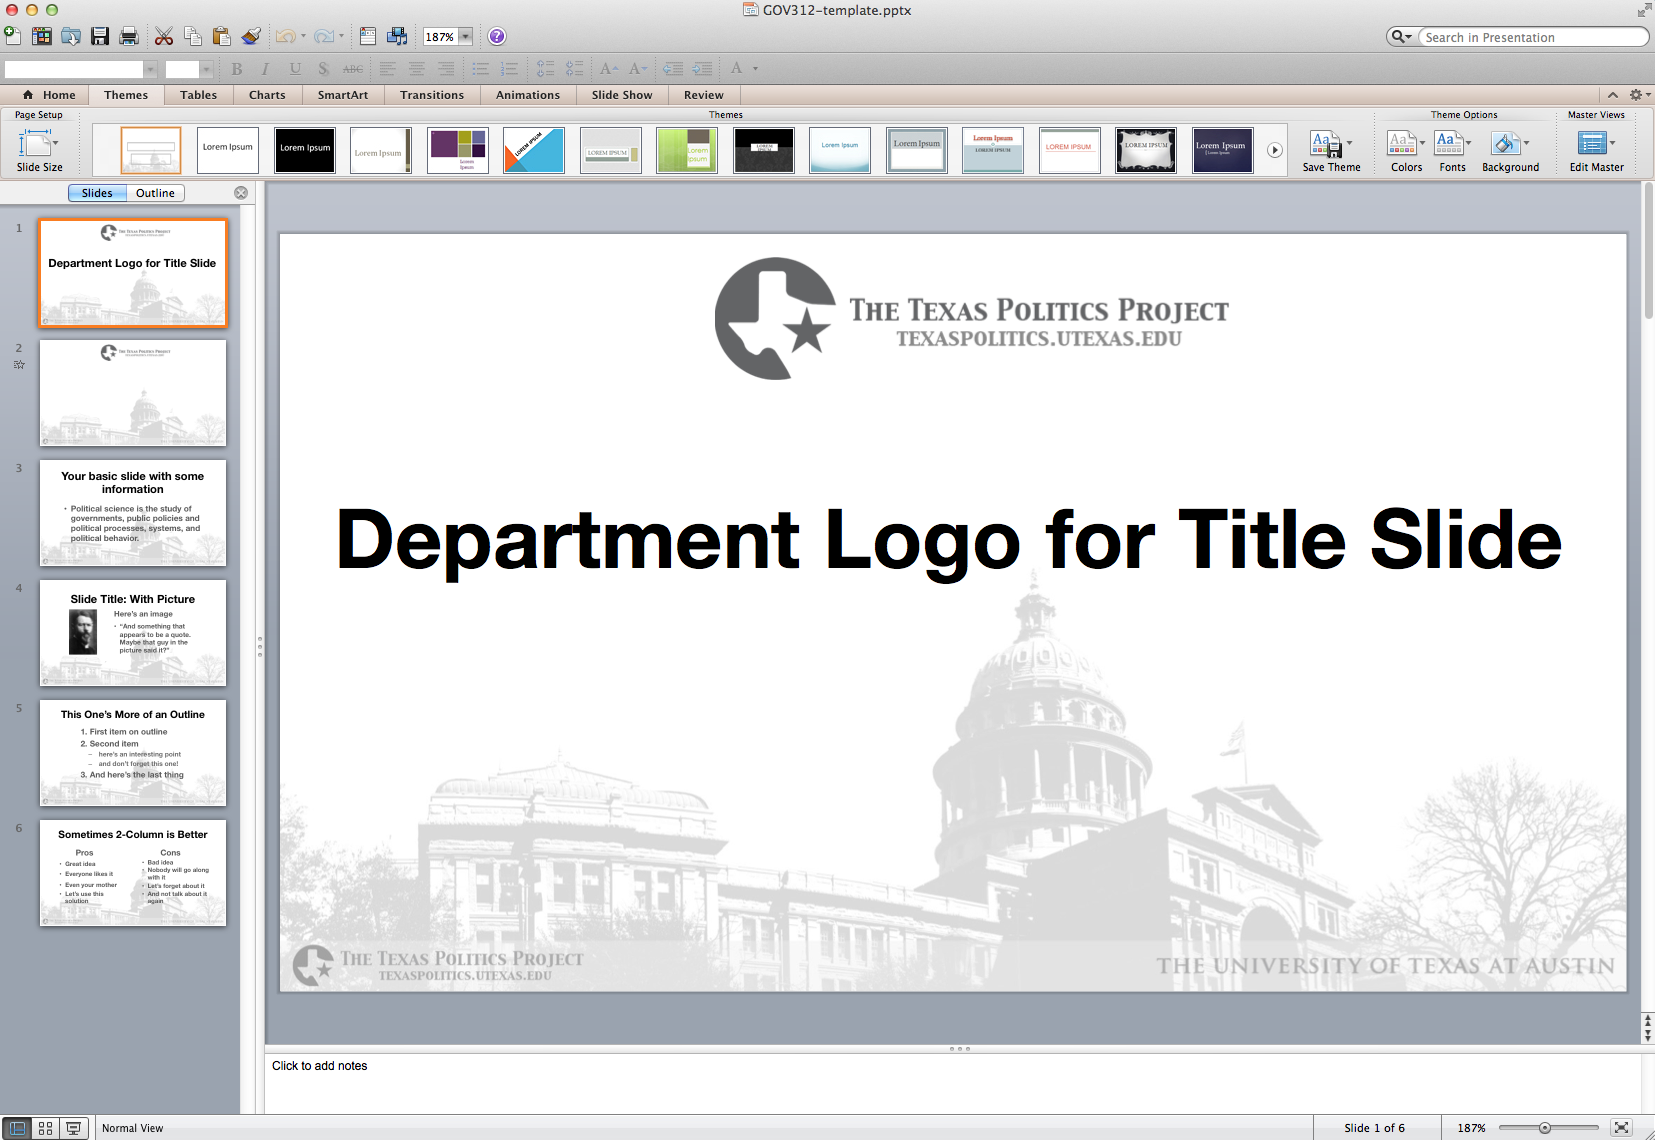Open Help with purple question mark
This screenshot has height=1140, width=1655.
(x=497, y=37)
